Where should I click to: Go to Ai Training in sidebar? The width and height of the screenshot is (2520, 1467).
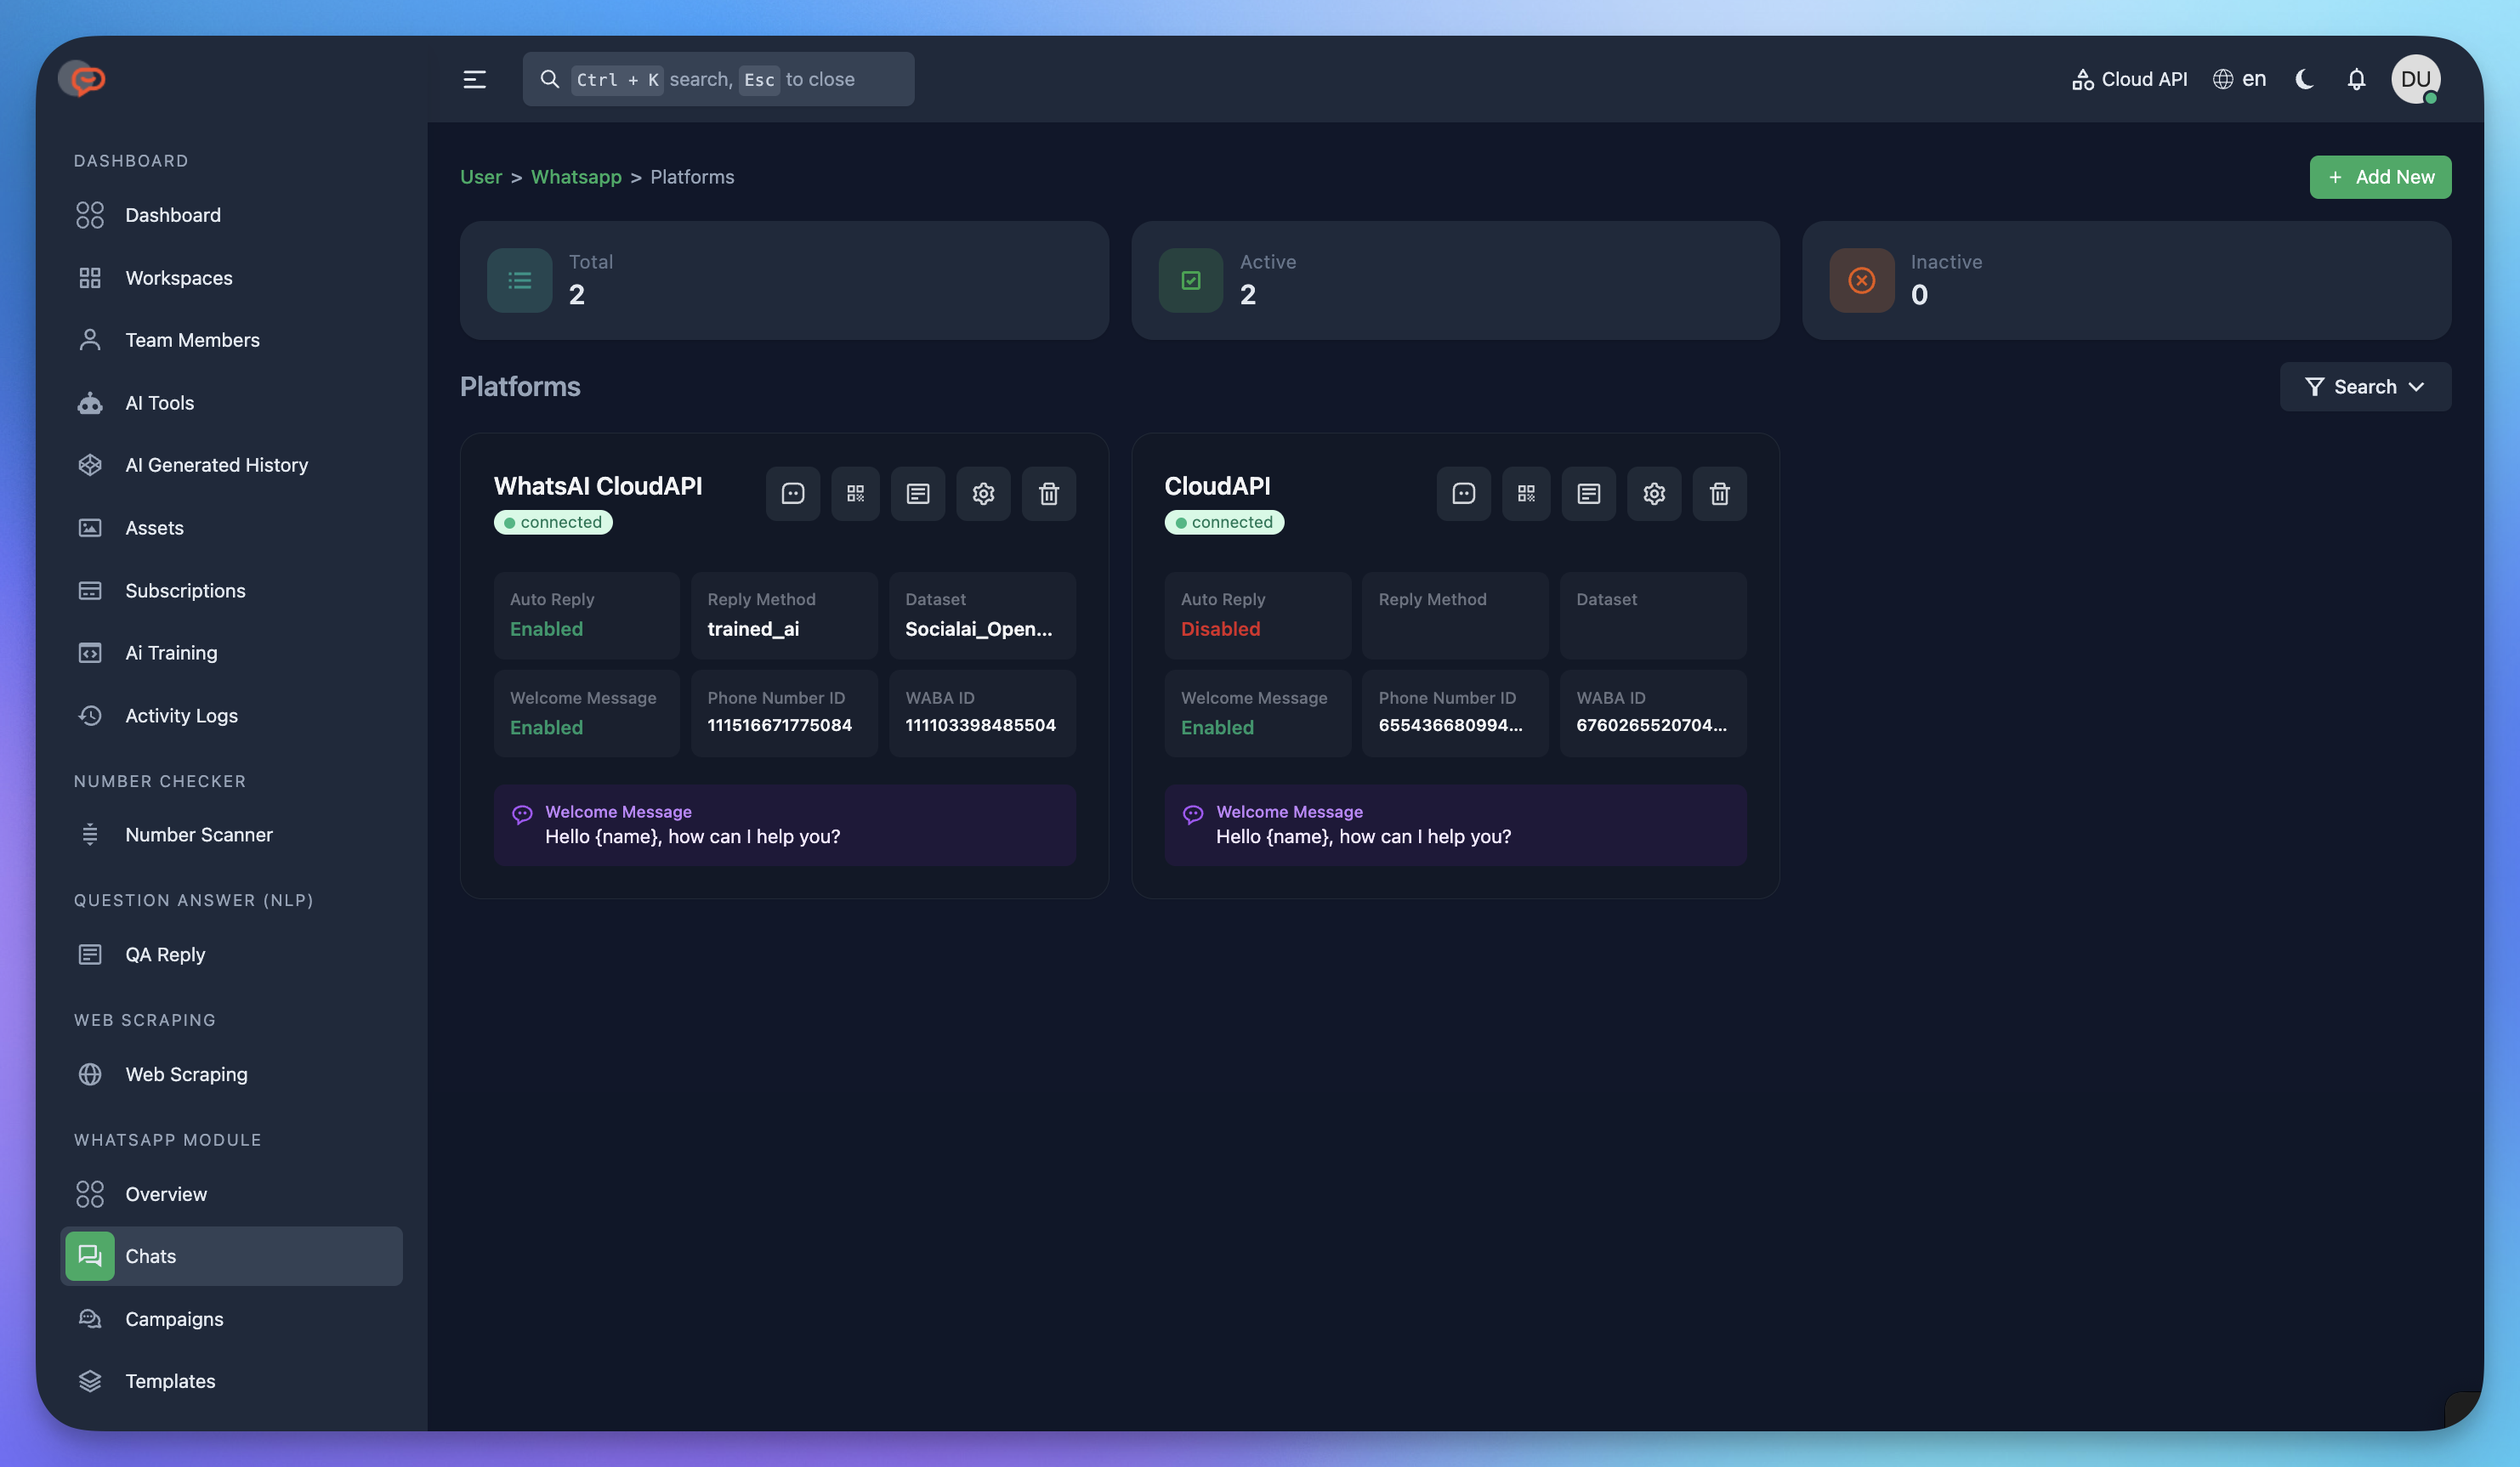(x=171, y=653)
